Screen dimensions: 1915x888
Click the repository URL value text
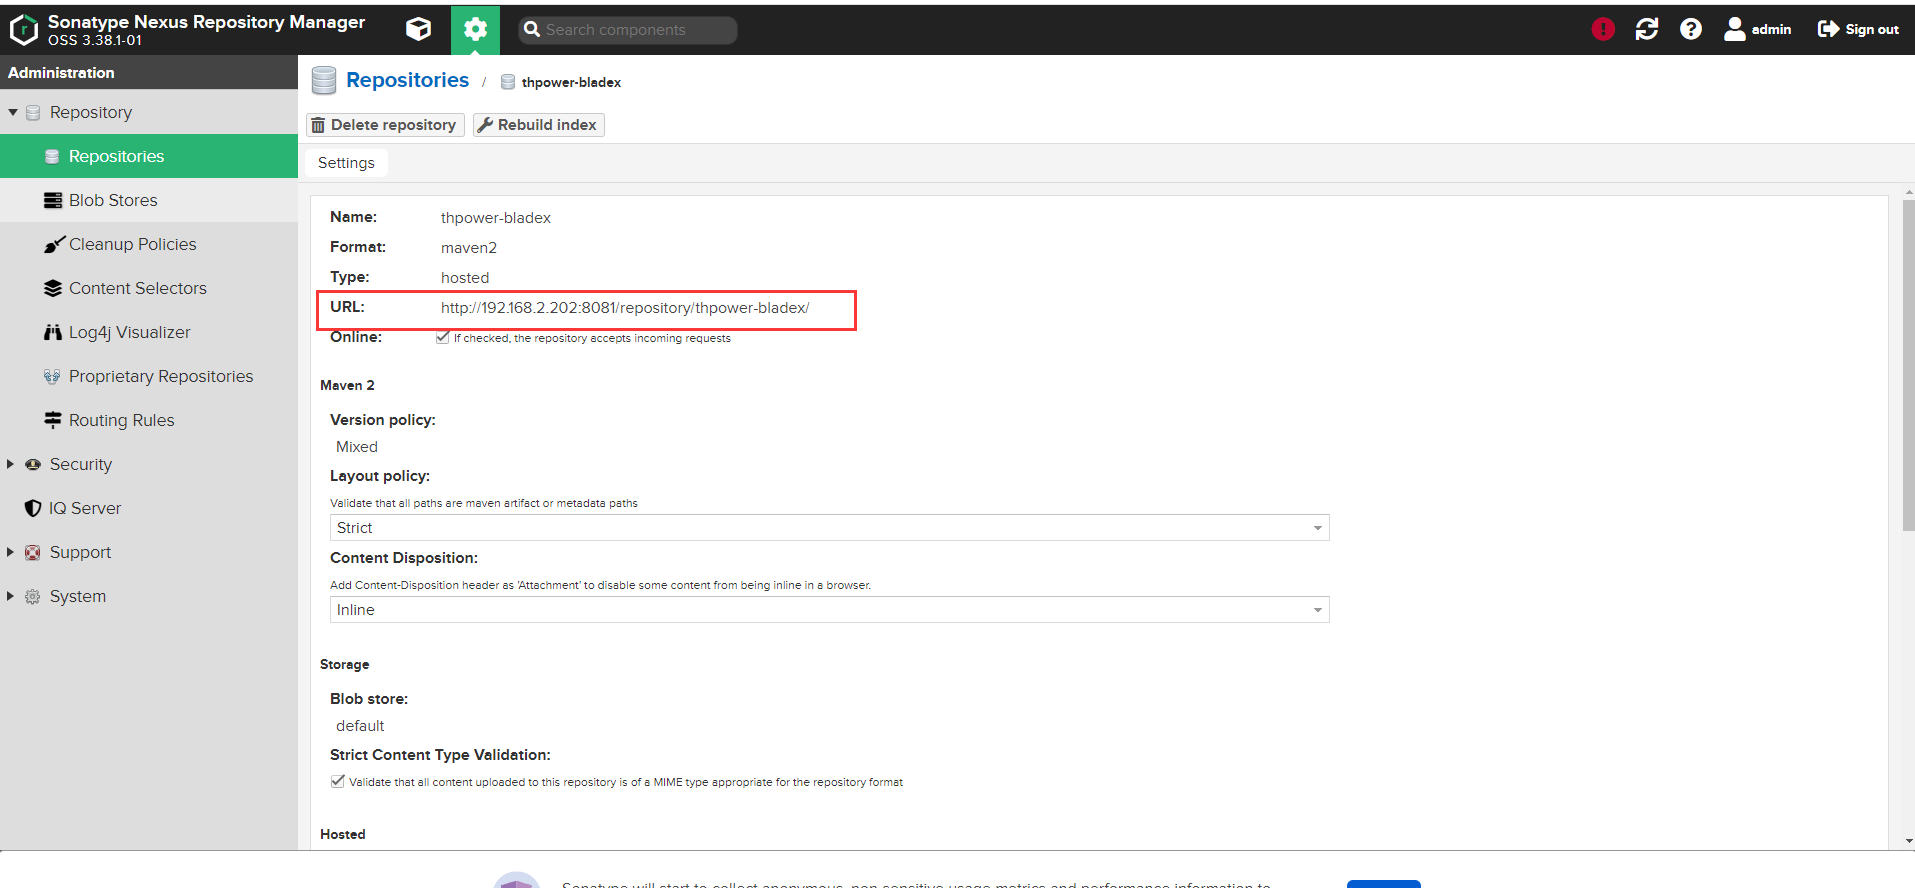[x=625, y=308]
